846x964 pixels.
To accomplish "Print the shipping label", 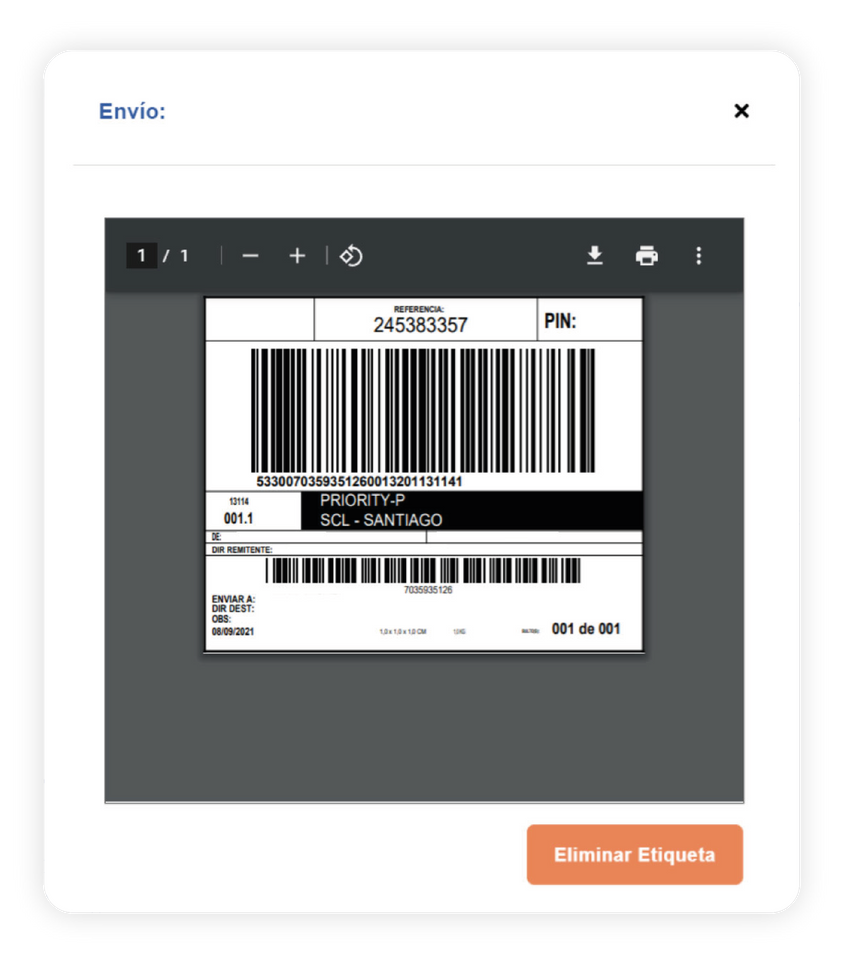I will [x=646, y=255].
